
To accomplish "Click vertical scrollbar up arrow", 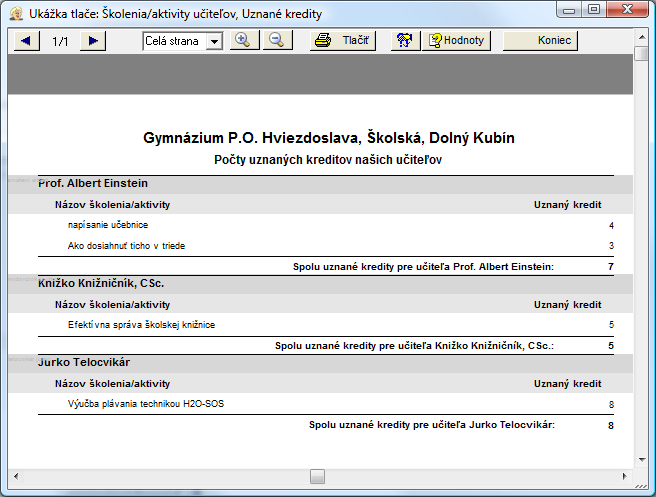I will coord(642,38).
